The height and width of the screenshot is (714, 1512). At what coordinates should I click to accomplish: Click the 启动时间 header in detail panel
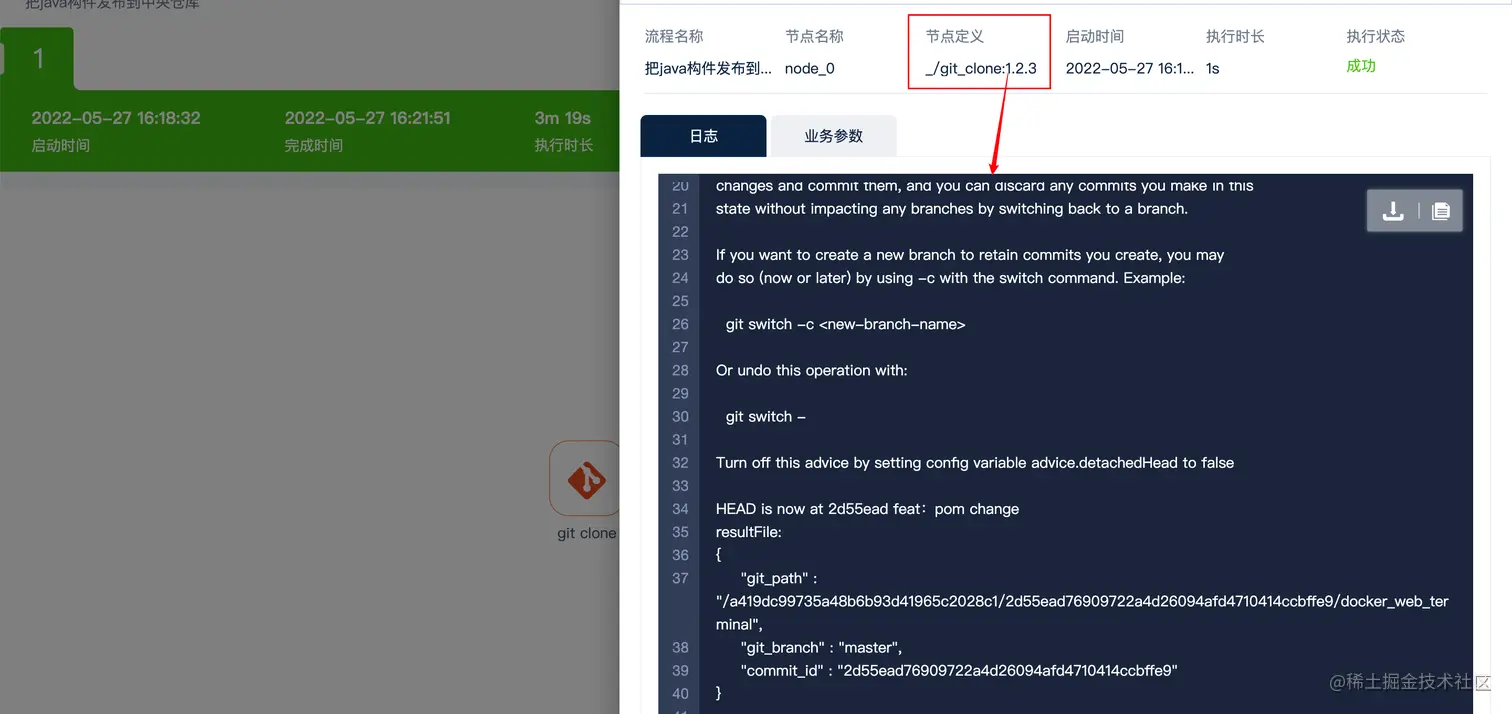pos(1095,36)
